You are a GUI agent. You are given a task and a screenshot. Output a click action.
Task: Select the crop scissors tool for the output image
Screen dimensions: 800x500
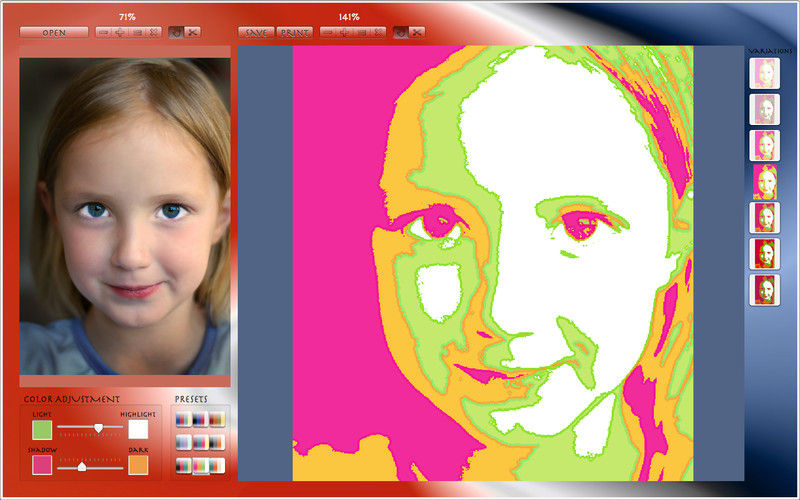[x=417, y=32]
